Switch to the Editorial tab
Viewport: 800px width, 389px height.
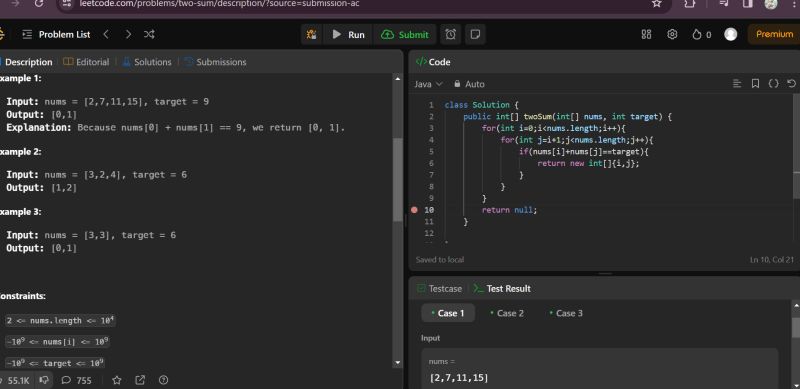86,62
